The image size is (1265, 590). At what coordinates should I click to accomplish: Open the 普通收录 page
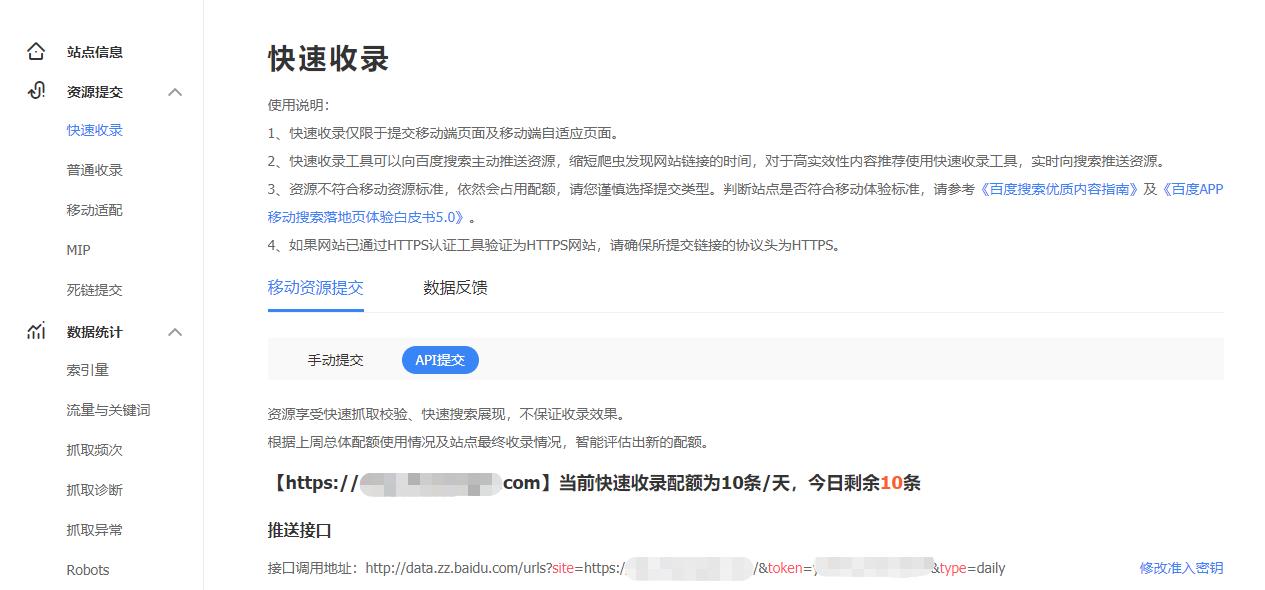[93, 169]
